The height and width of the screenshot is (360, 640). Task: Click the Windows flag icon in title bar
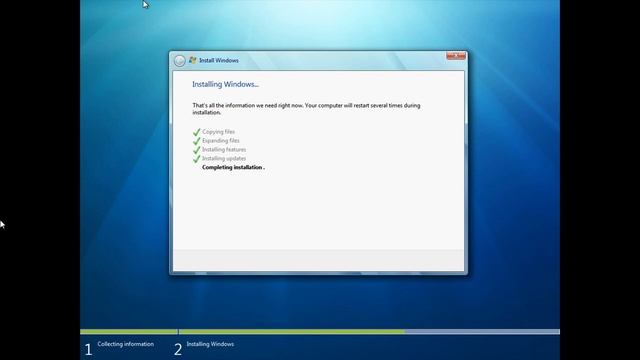point(193,60)
